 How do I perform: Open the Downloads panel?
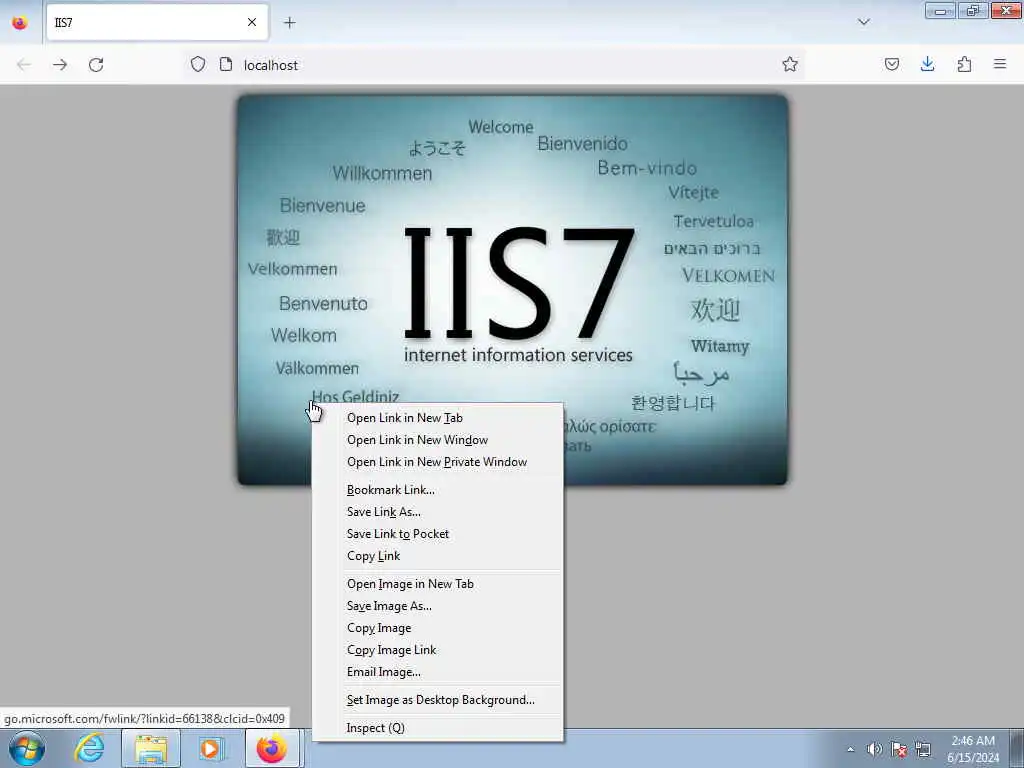coord(927,64)
